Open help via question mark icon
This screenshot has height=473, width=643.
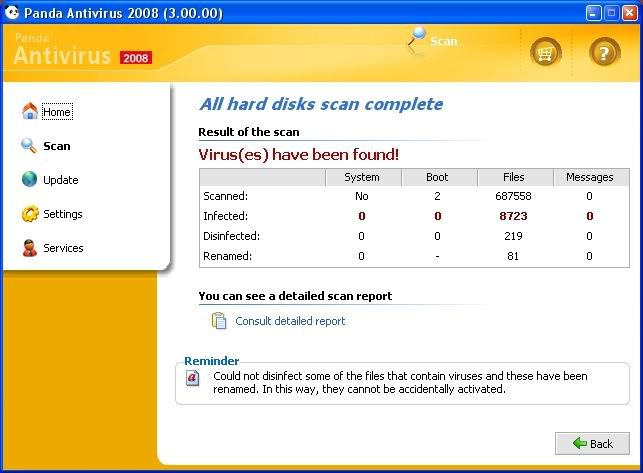point(604,53)
